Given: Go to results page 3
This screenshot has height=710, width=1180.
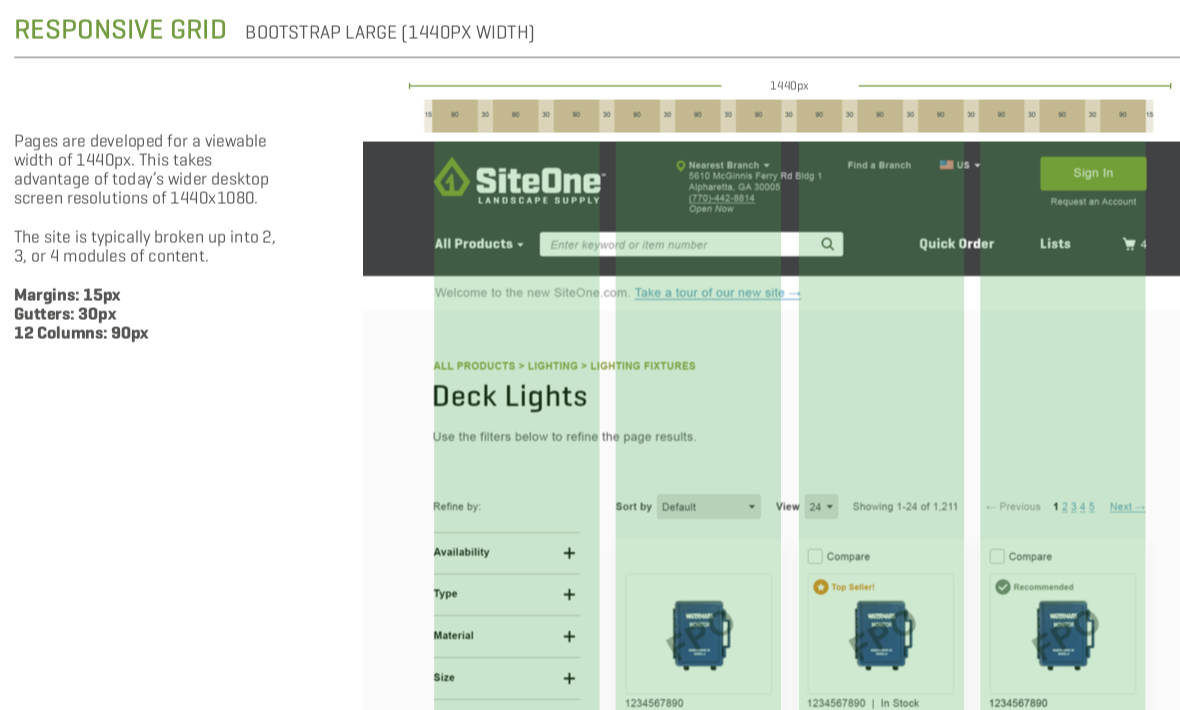Looking at the screenshot, I should [1074, 507].
